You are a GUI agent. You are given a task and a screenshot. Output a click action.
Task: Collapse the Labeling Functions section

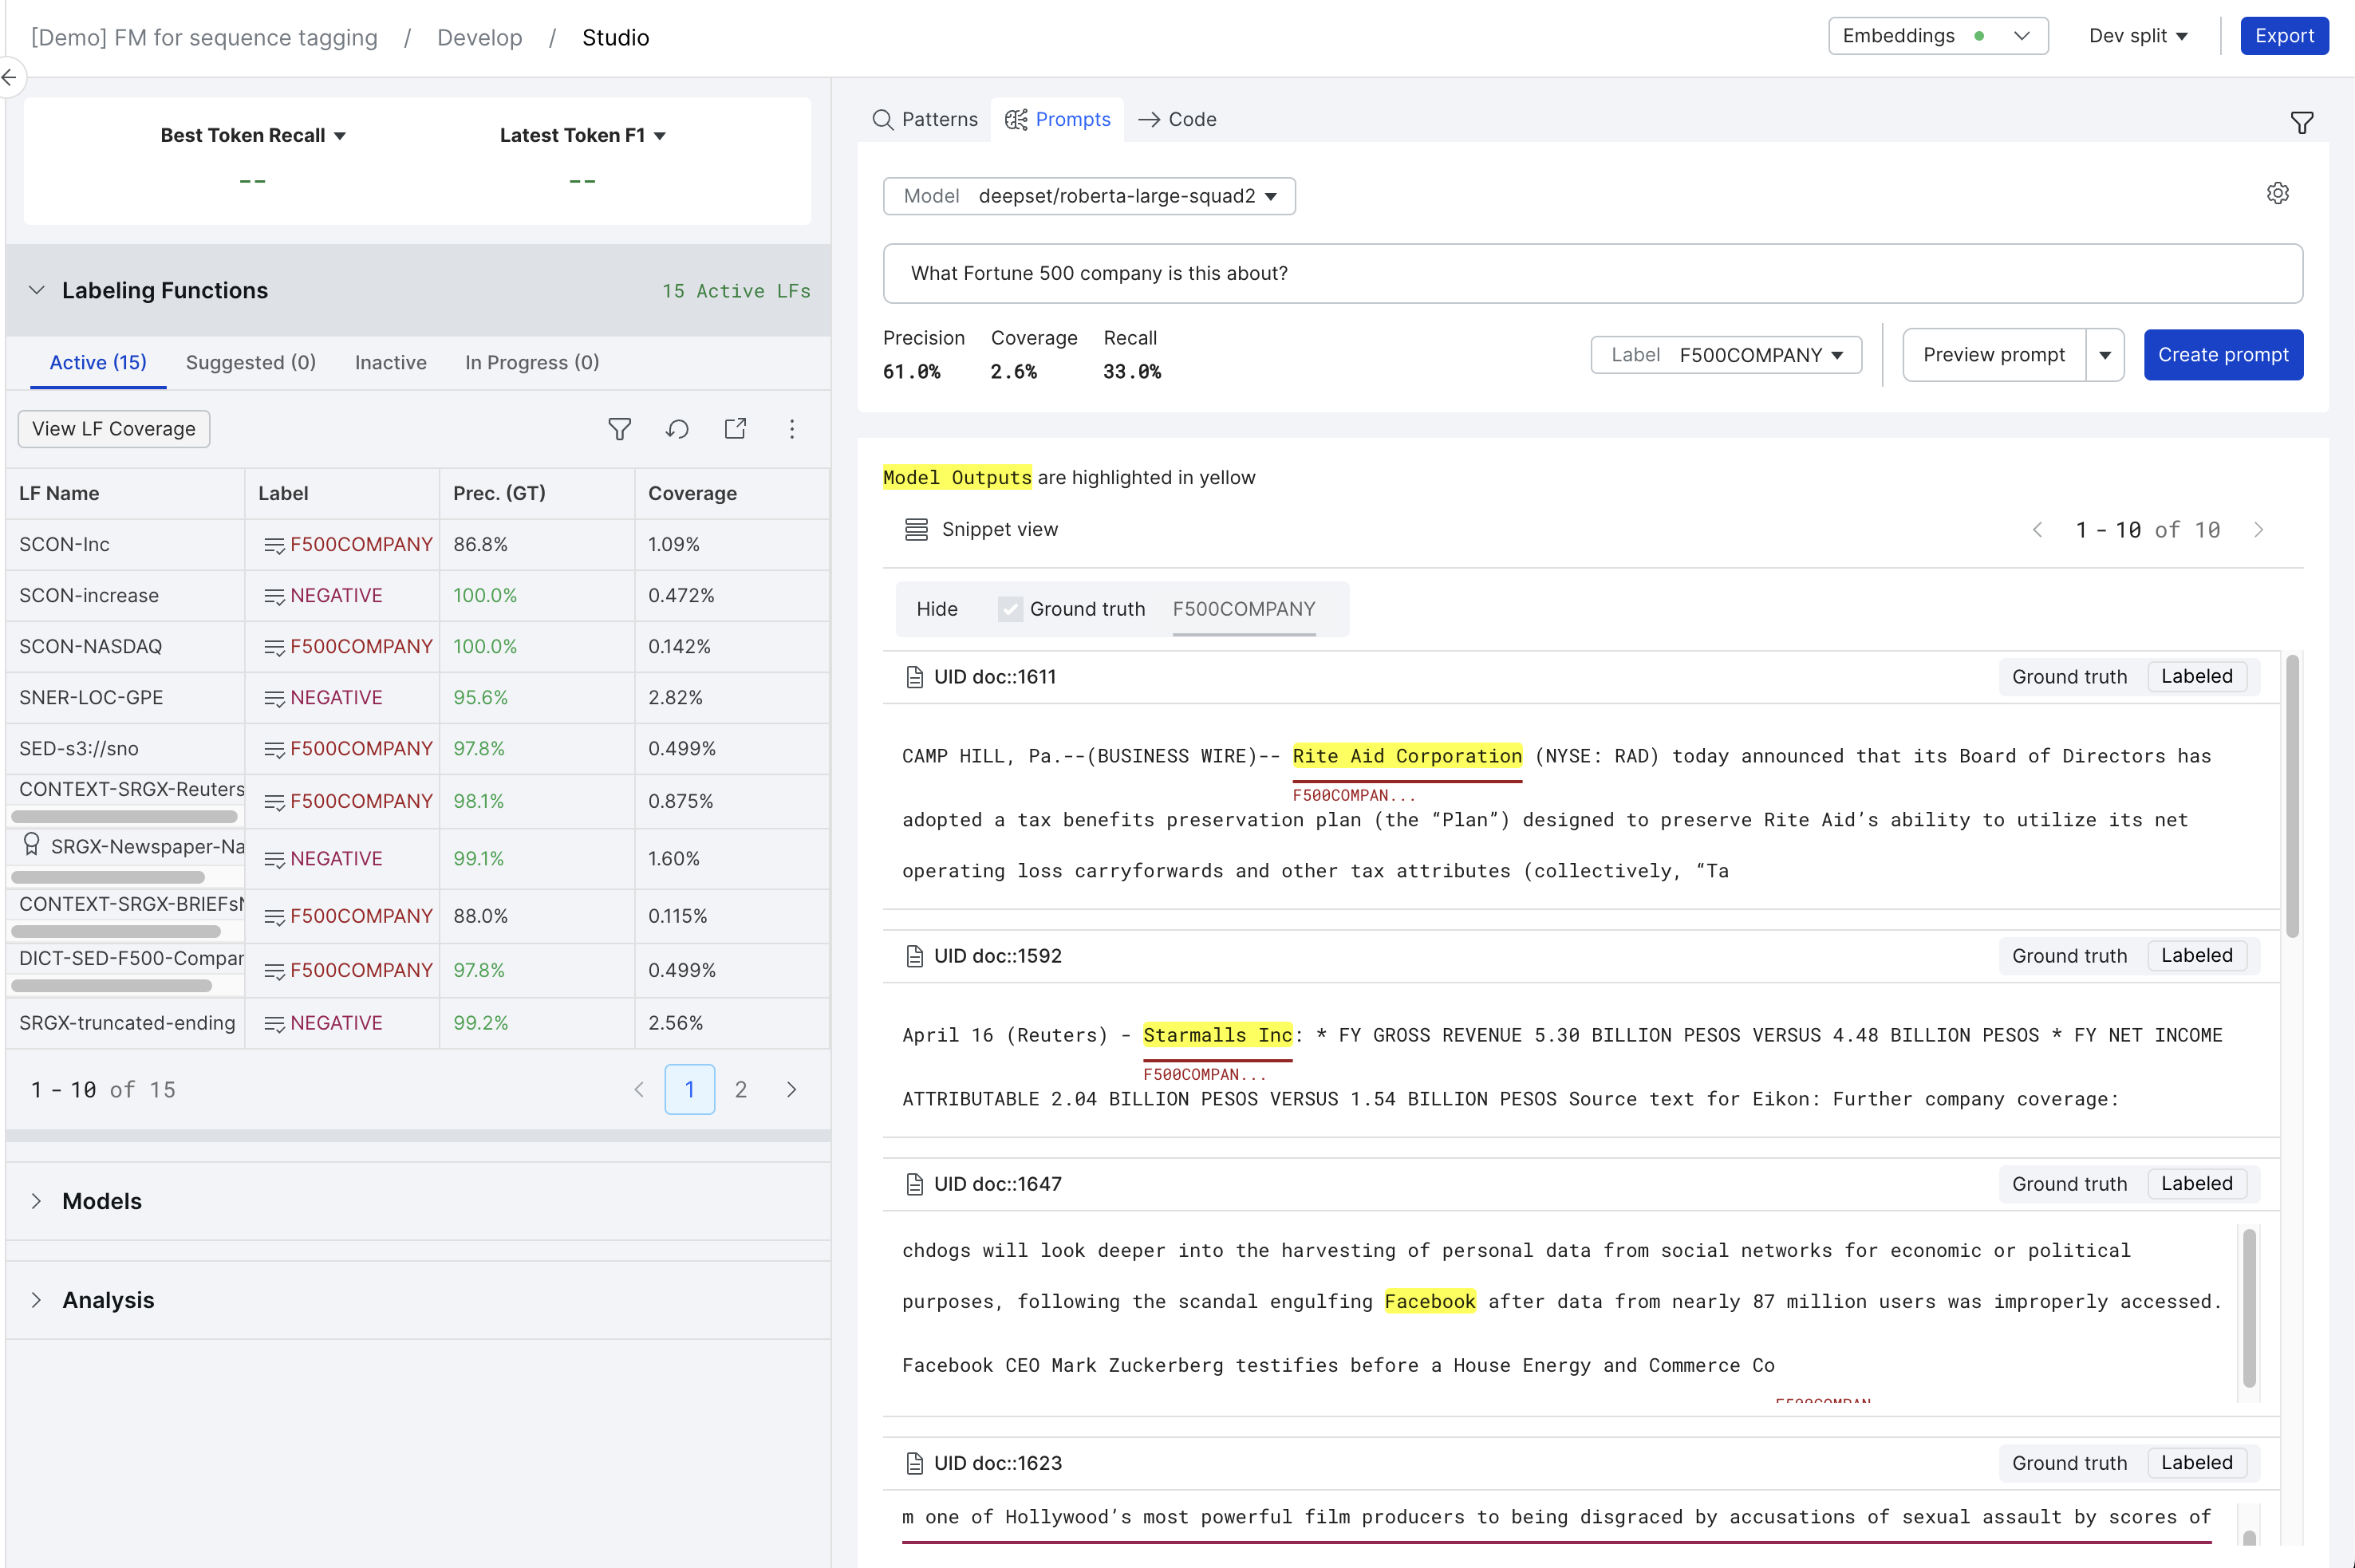(37, 290)
